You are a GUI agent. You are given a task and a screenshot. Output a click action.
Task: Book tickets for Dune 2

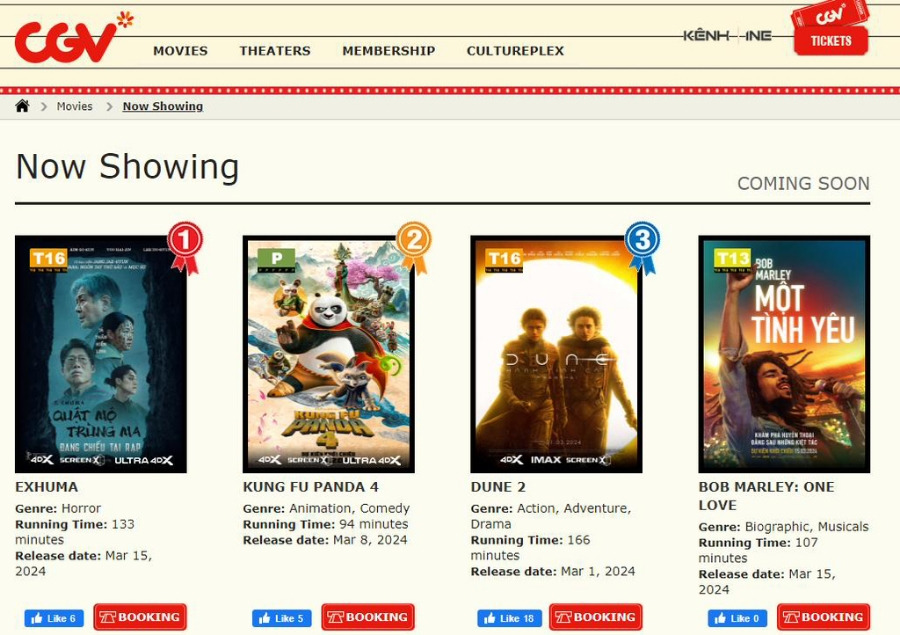point(596,617)
